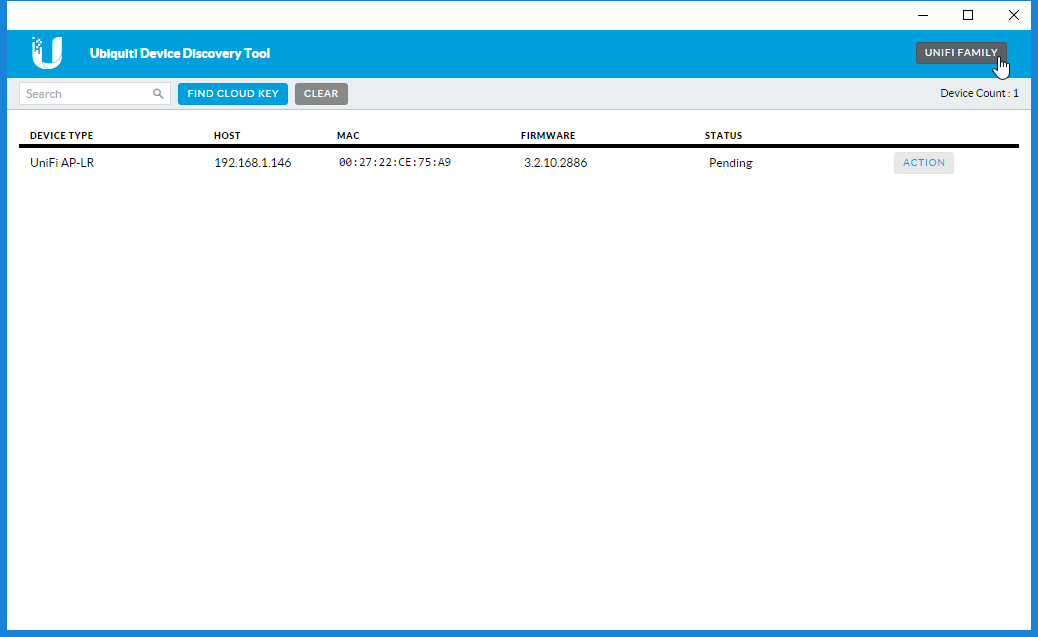Click the HOST column header

pyautogui.click(x=227, y=136)
